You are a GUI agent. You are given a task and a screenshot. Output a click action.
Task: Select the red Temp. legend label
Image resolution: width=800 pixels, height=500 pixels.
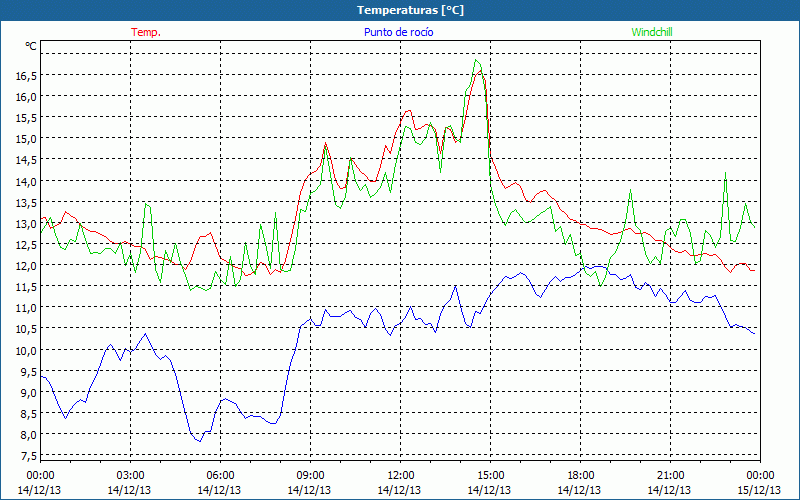(146, 32)
